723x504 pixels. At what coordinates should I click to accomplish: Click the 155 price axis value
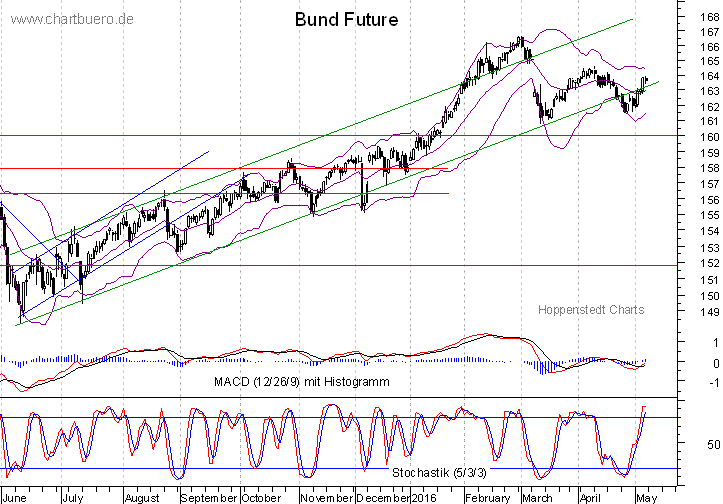click(x=709, y=215)
